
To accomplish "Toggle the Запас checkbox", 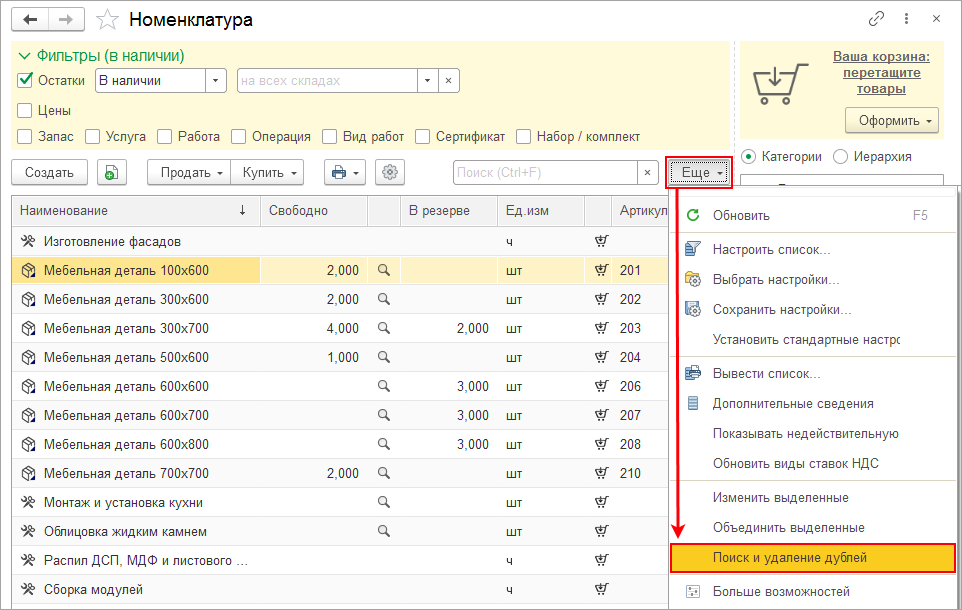I will coord(25,136).
